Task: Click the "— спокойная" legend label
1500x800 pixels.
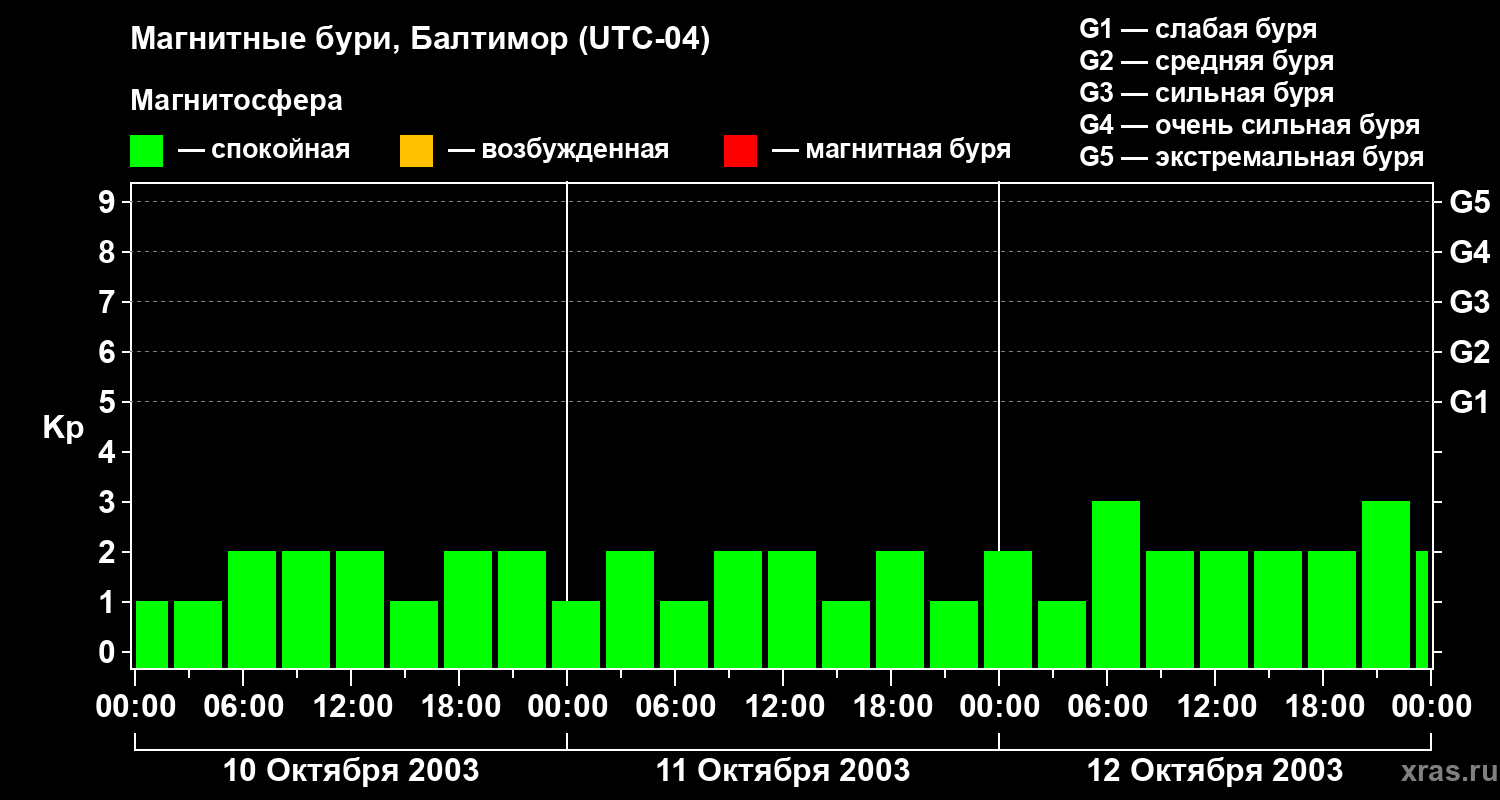Action: (x=264, y=150)
